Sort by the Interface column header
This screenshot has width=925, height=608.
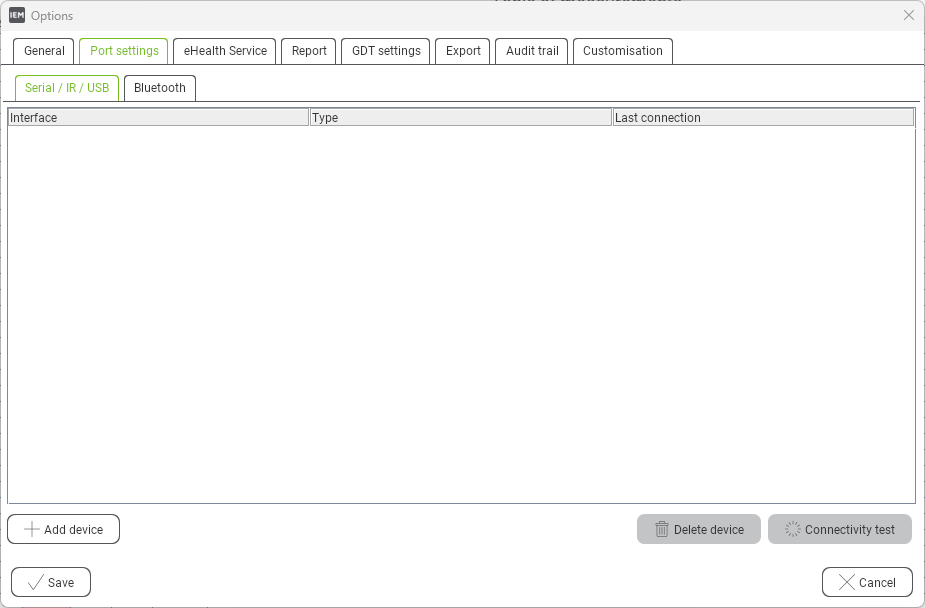158,118
